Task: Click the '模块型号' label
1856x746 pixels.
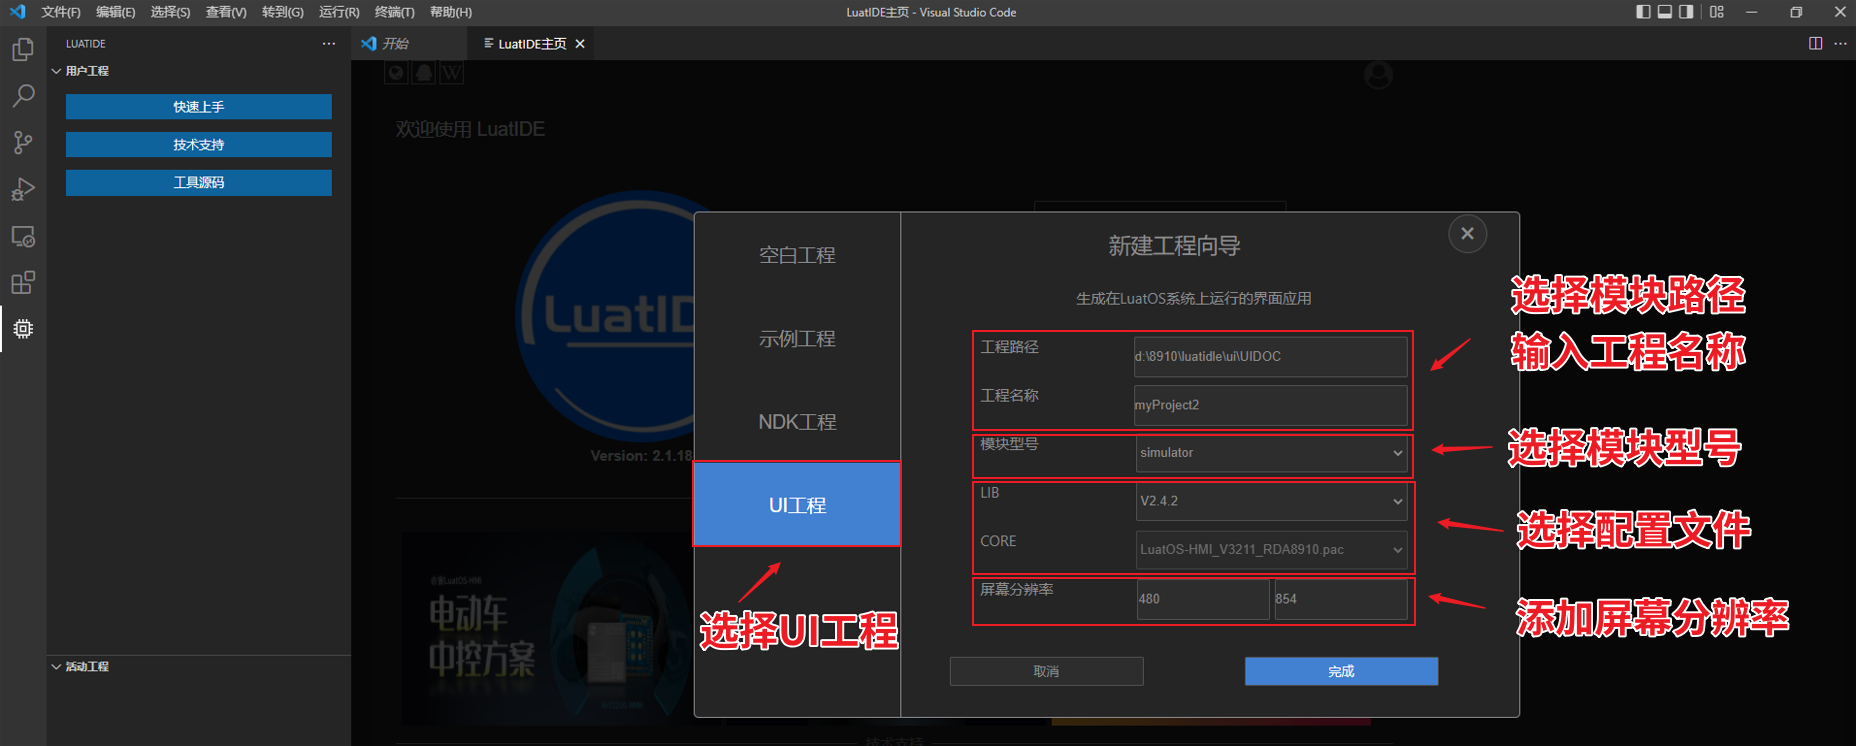Action: [x=1009, y=444]
